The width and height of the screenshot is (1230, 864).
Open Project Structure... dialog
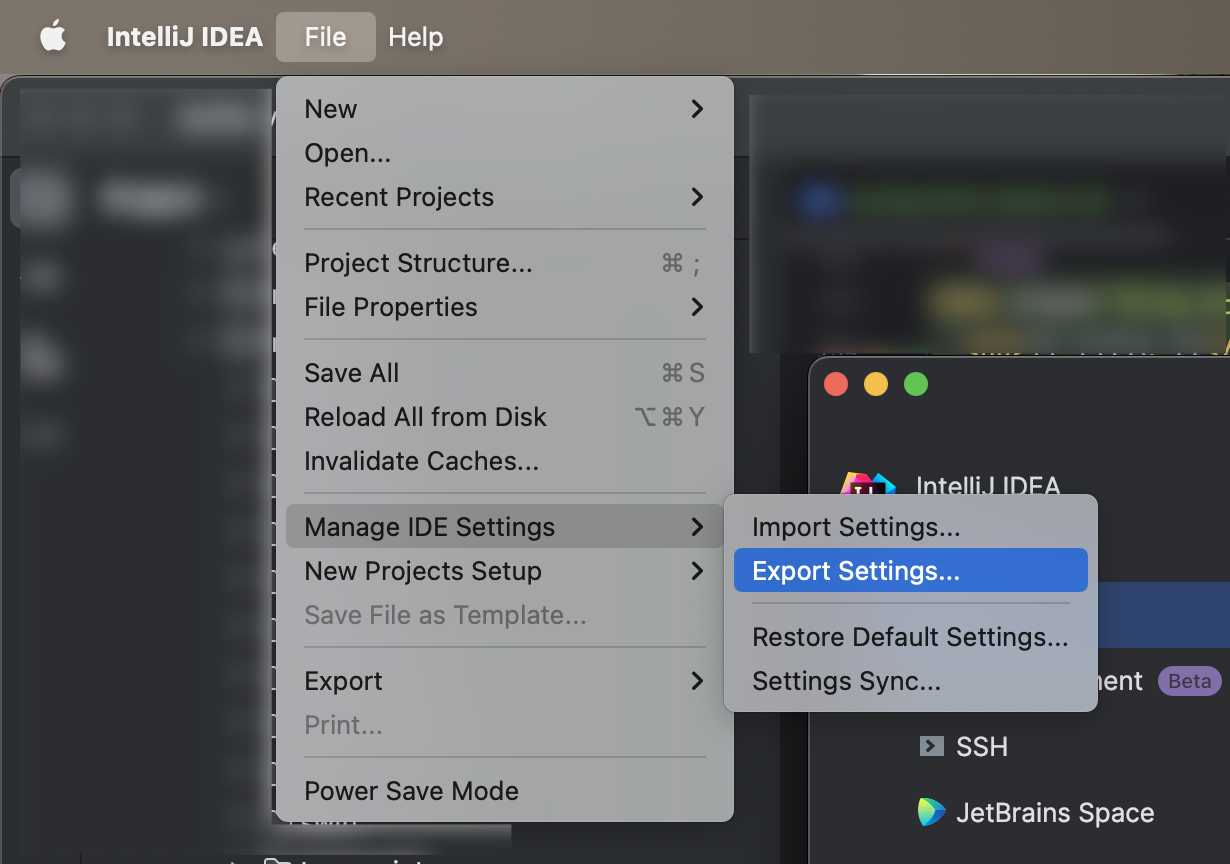tap(418, 263)
